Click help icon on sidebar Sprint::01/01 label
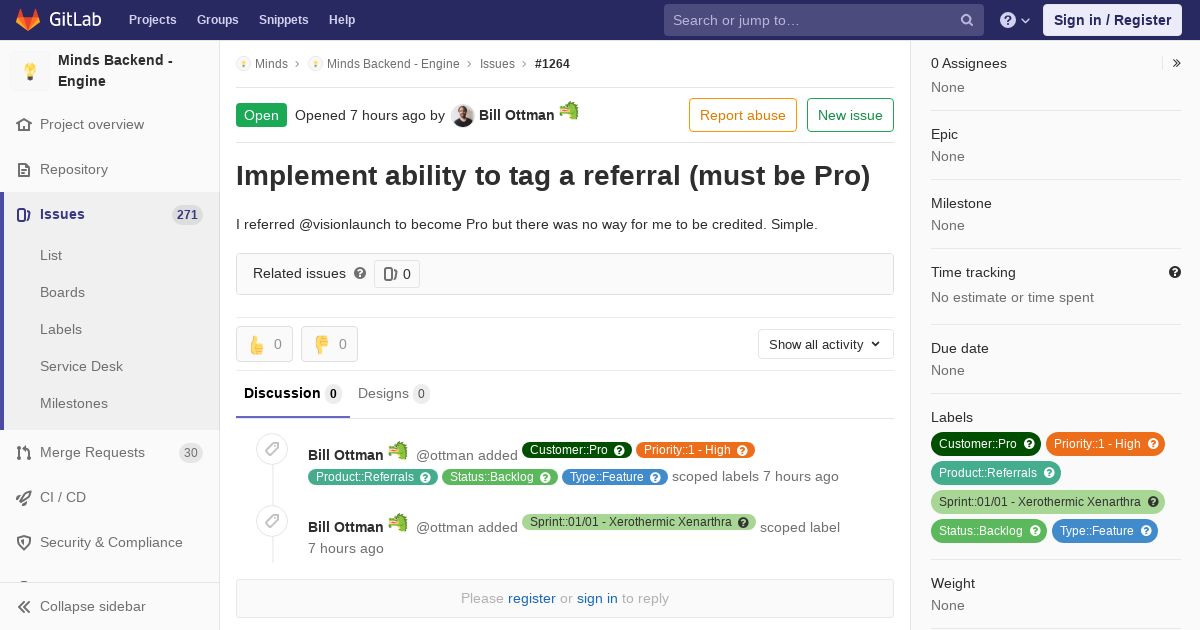1200x630 pixels. (x=1153, y=502)
